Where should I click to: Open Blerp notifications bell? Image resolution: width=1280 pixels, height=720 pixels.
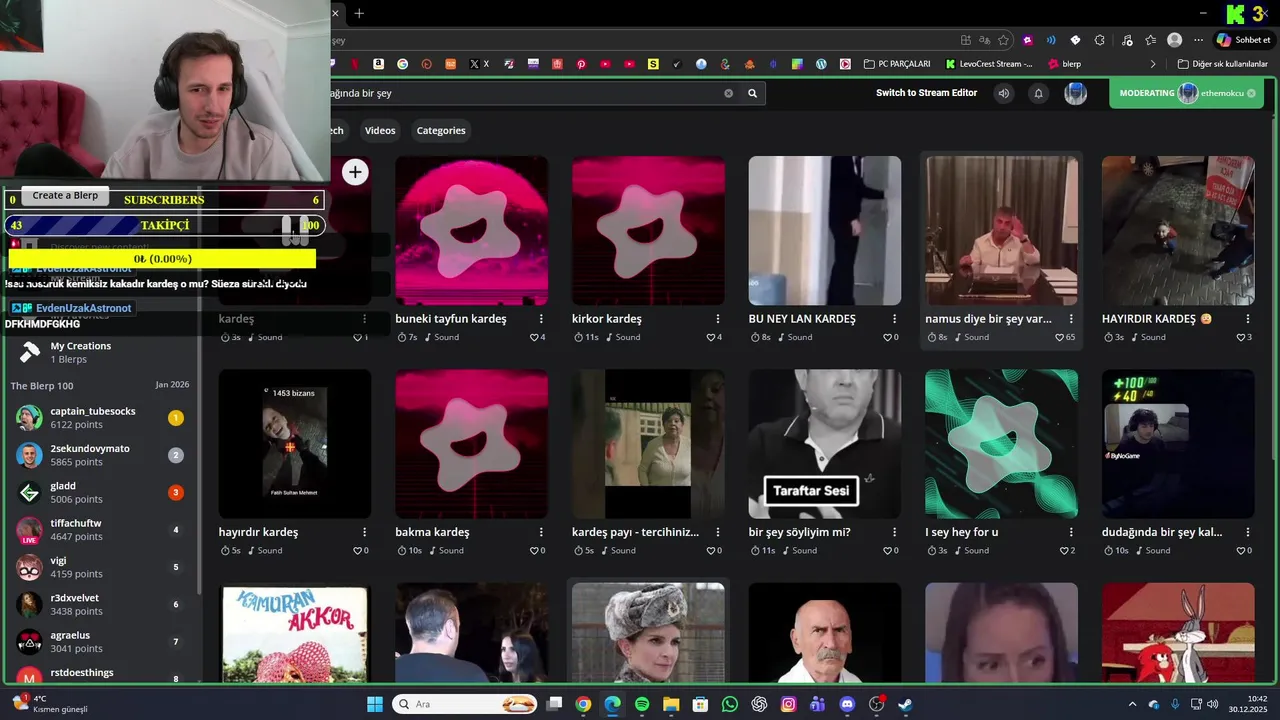[x=1038, y=93]
